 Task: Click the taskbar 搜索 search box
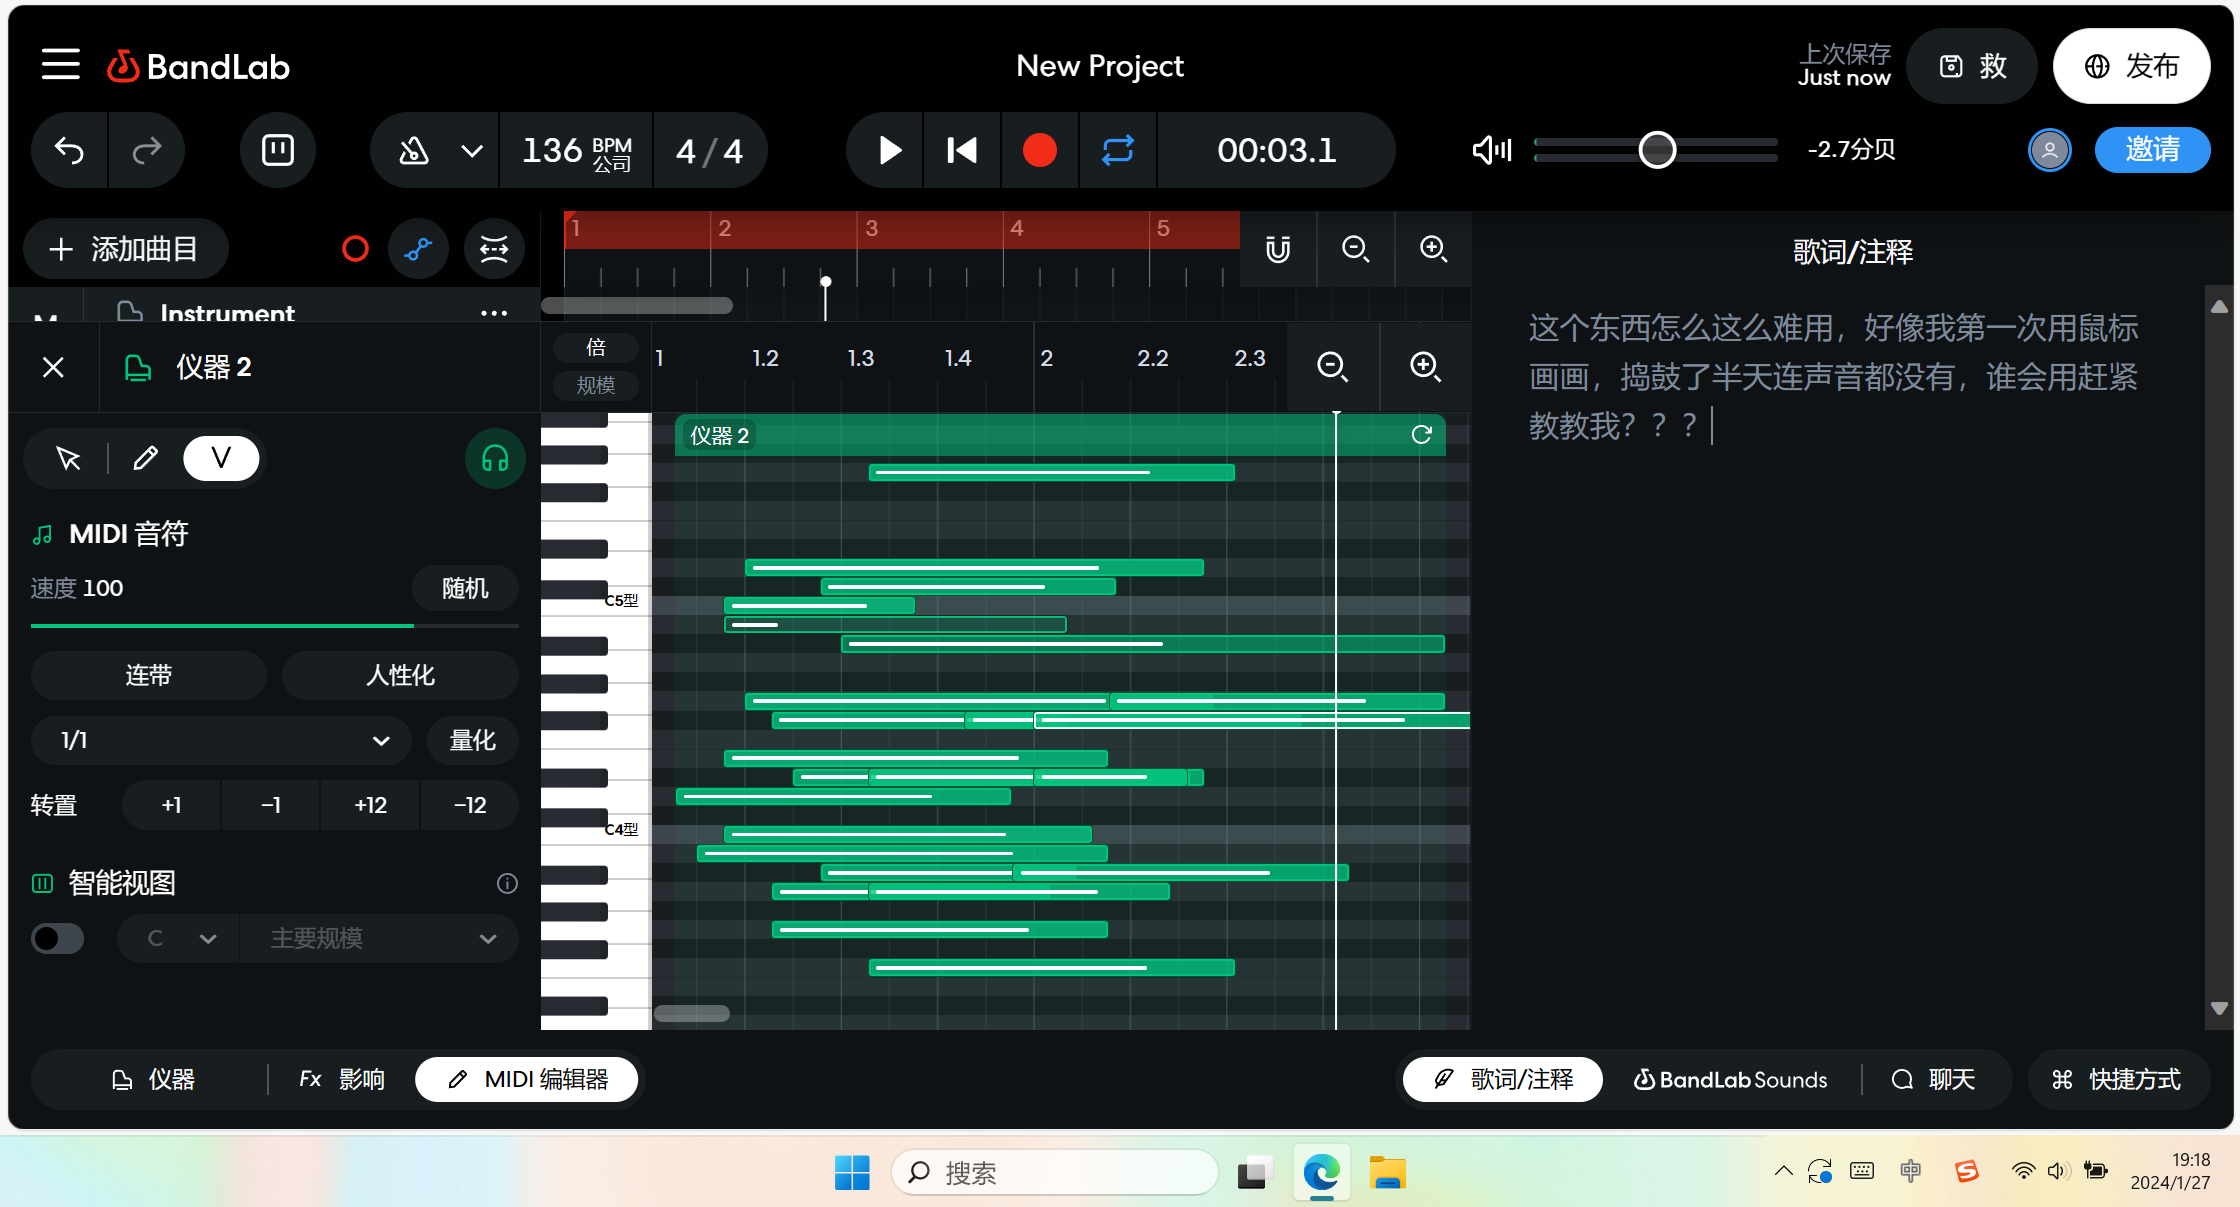[1055, 1172]
